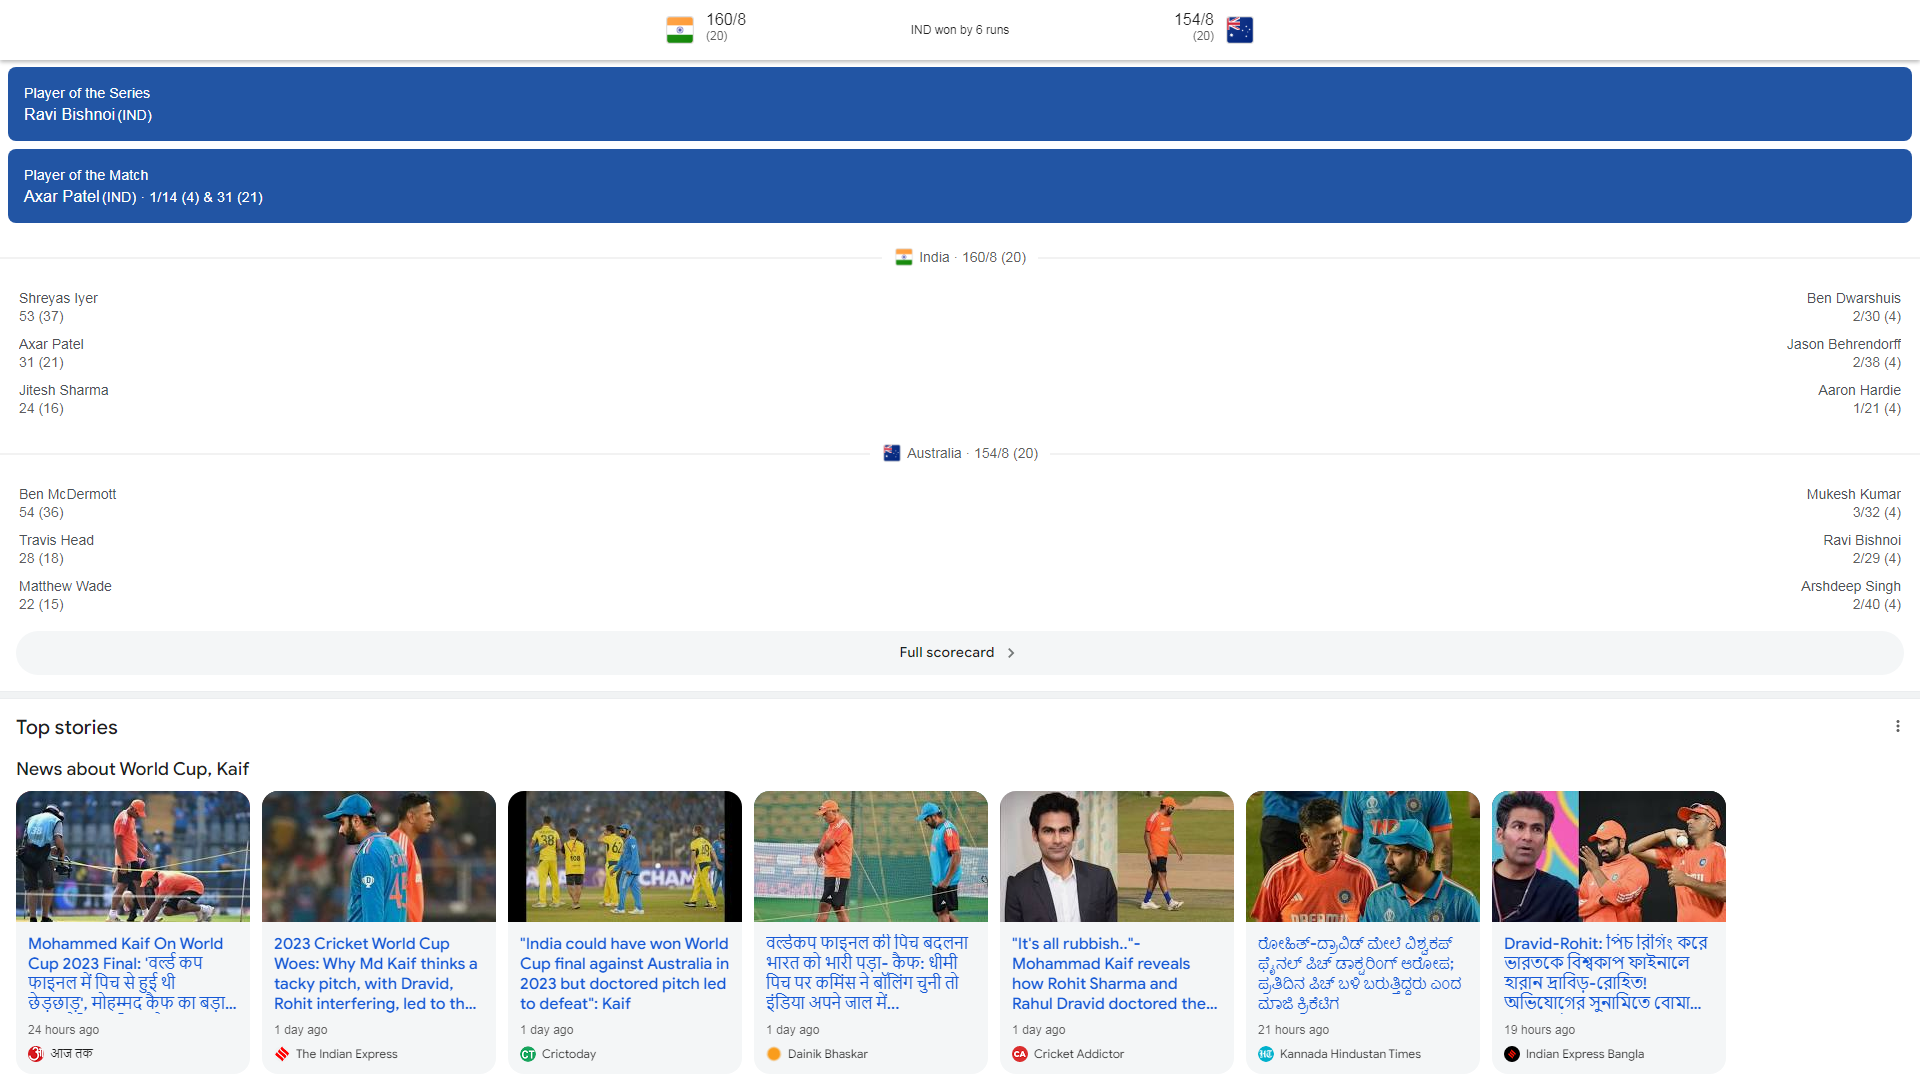
Task: Click the IND won by 6 runs result text
Action: (959, 29)
